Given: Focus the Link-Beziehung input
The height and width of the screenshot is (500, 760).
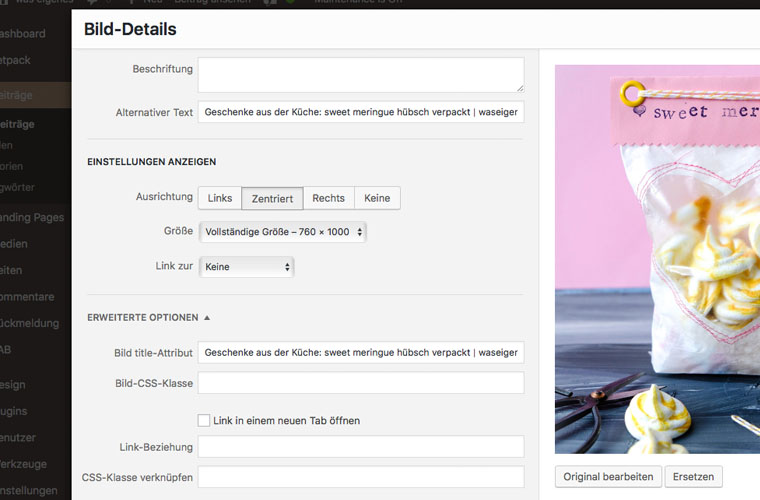Looking at the screenshot, I should (360, 446).
